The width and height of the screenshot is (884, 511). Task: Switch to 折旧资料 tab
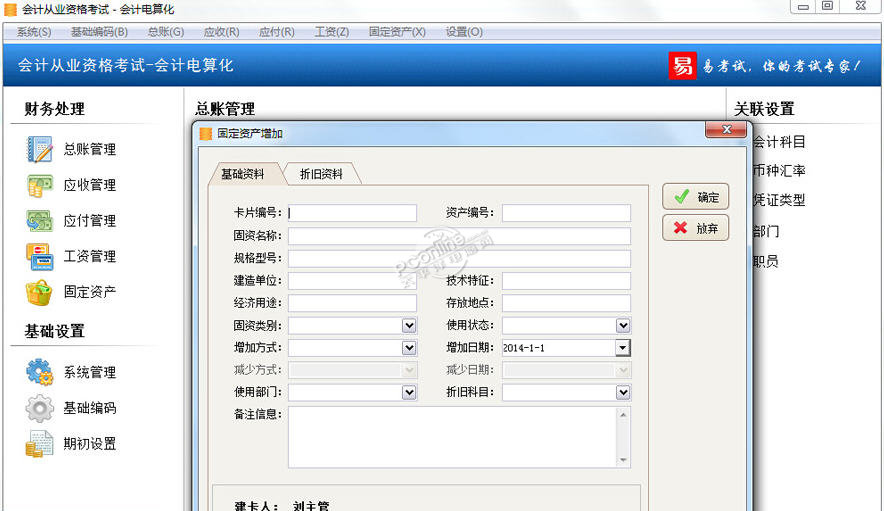[321, 174]
